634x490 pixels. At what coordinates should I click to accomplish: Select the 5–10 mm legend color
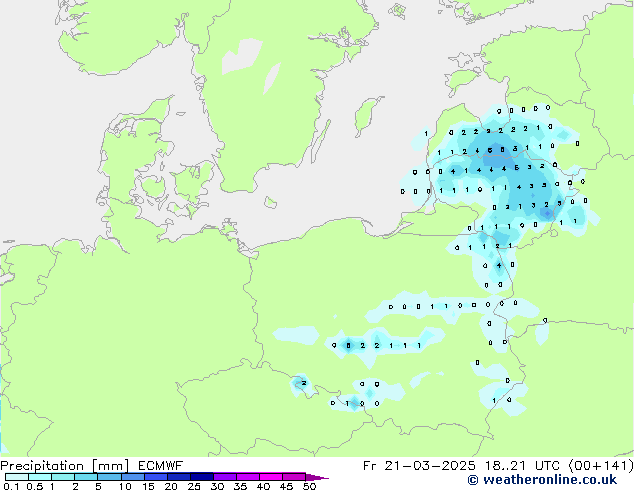110,477
